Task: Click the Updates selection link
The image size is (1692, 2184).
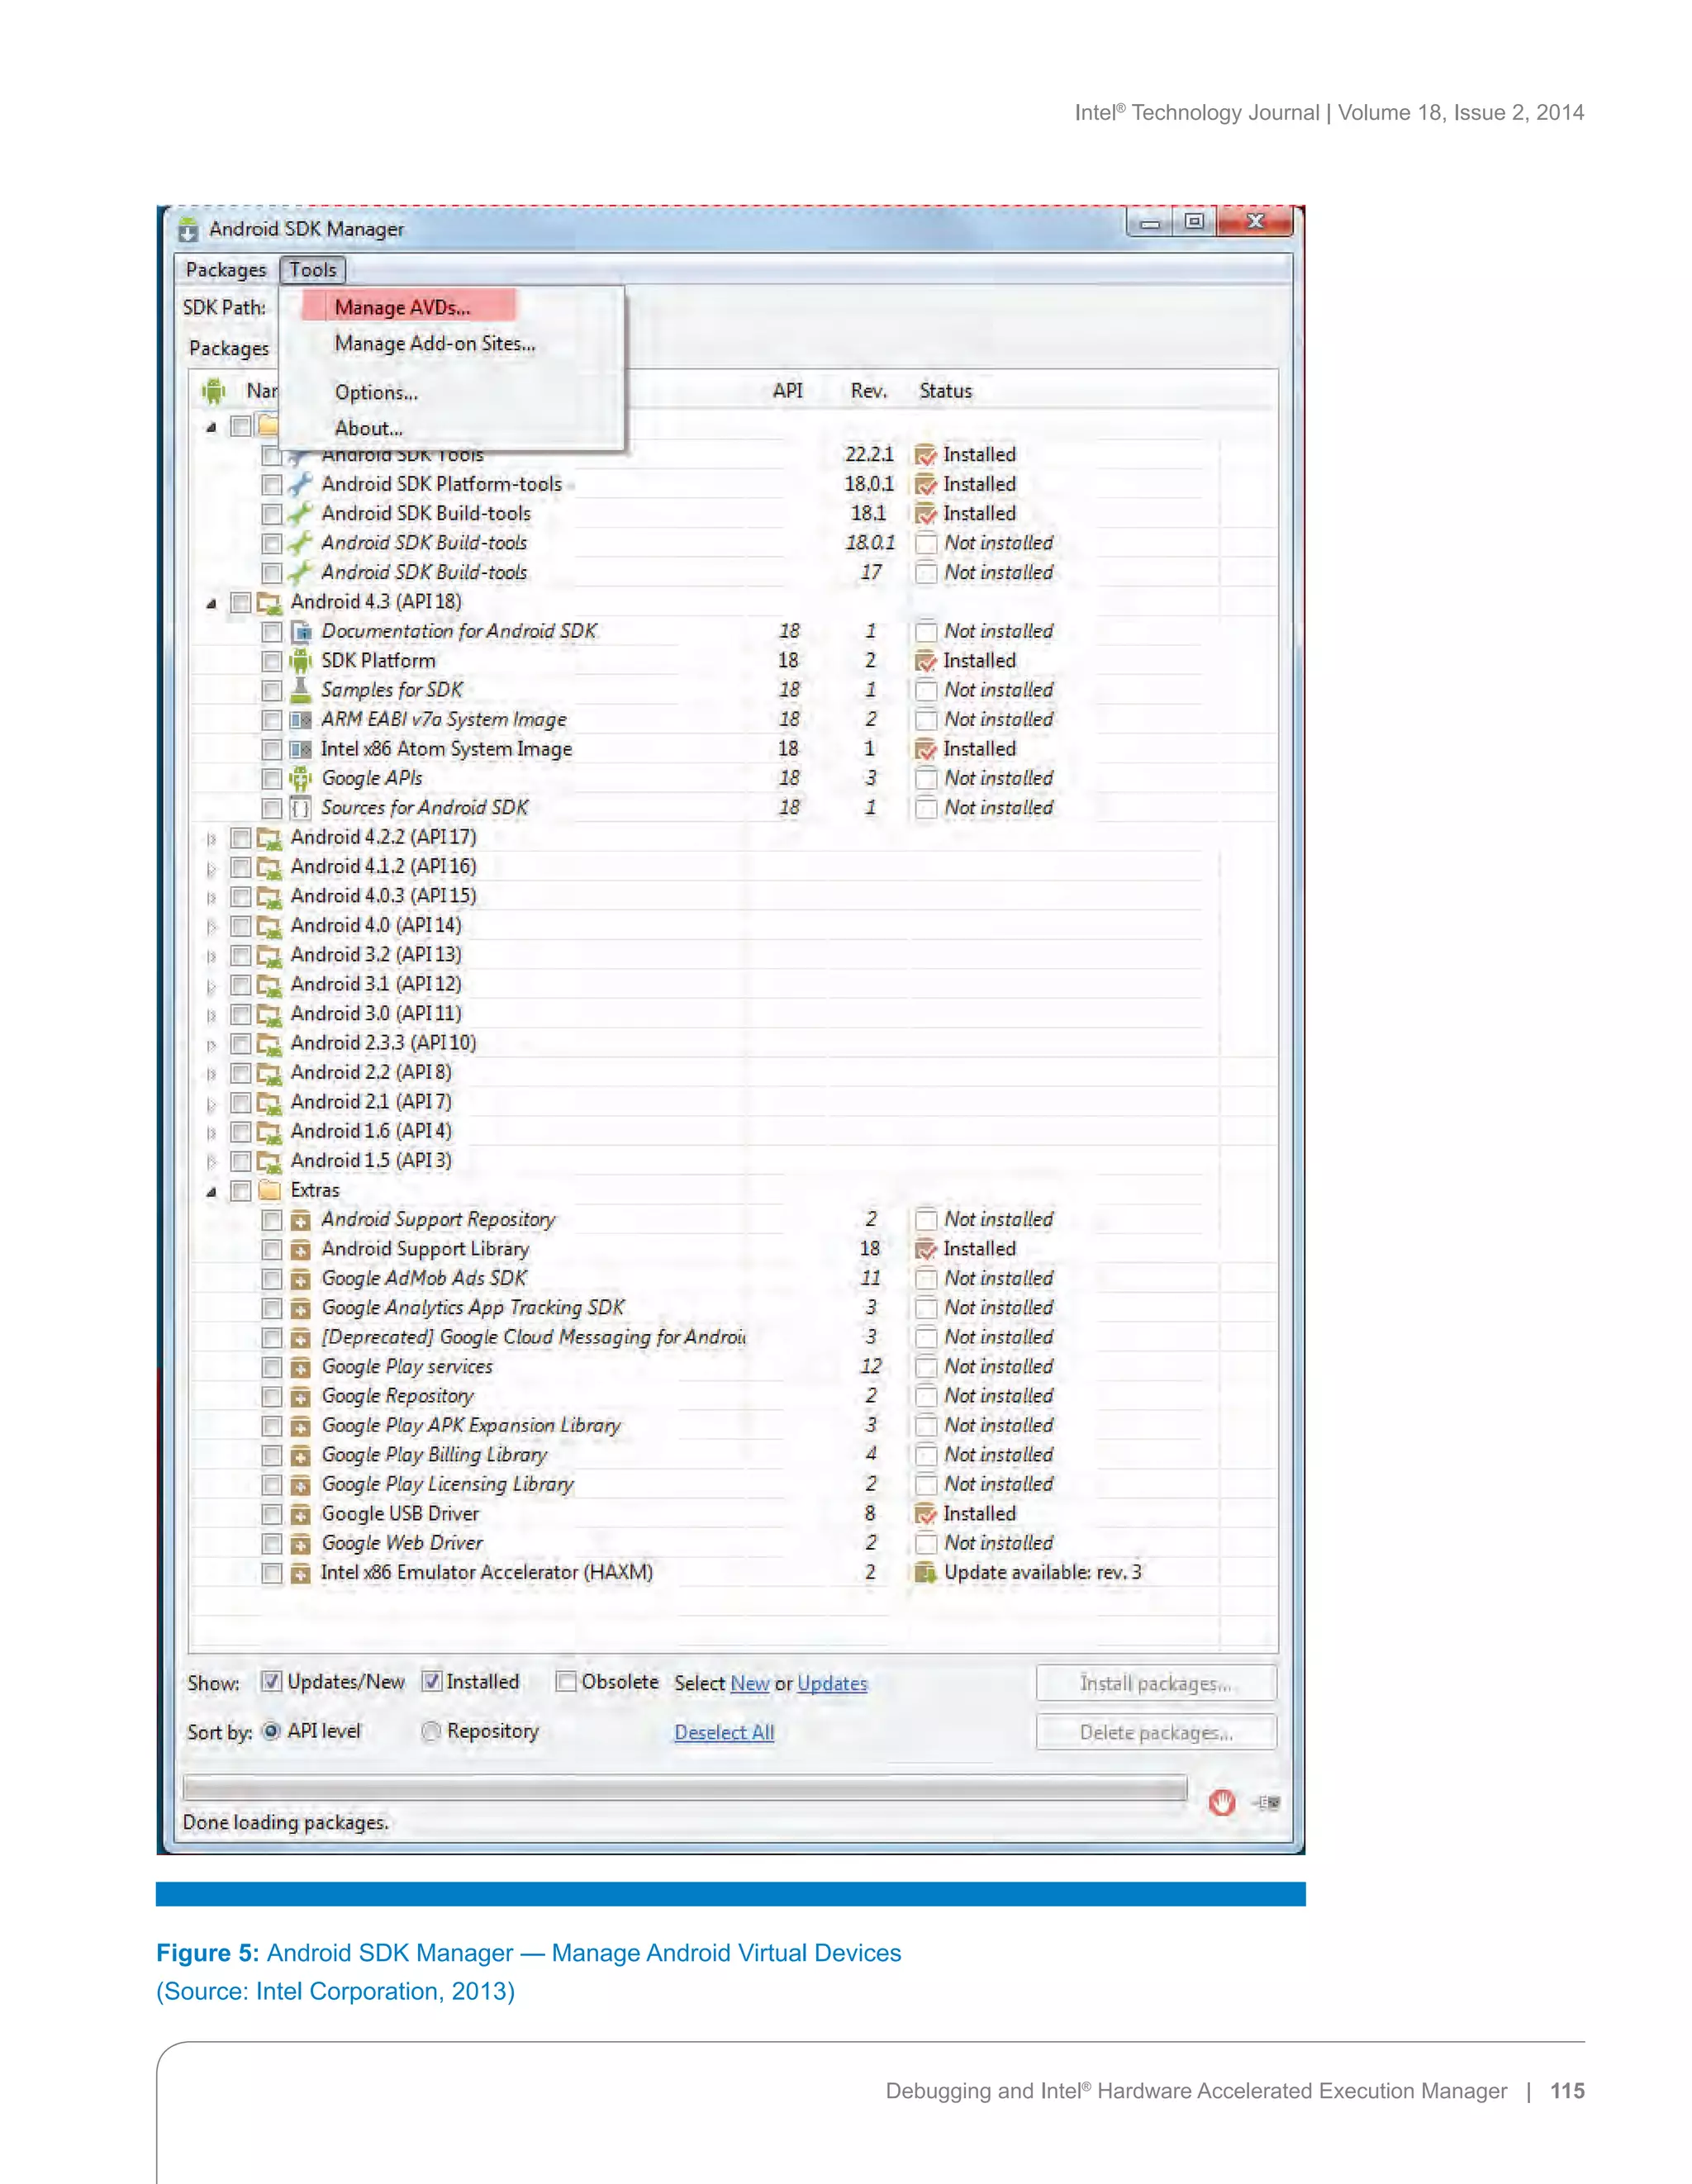Action: coord(832,1683)
